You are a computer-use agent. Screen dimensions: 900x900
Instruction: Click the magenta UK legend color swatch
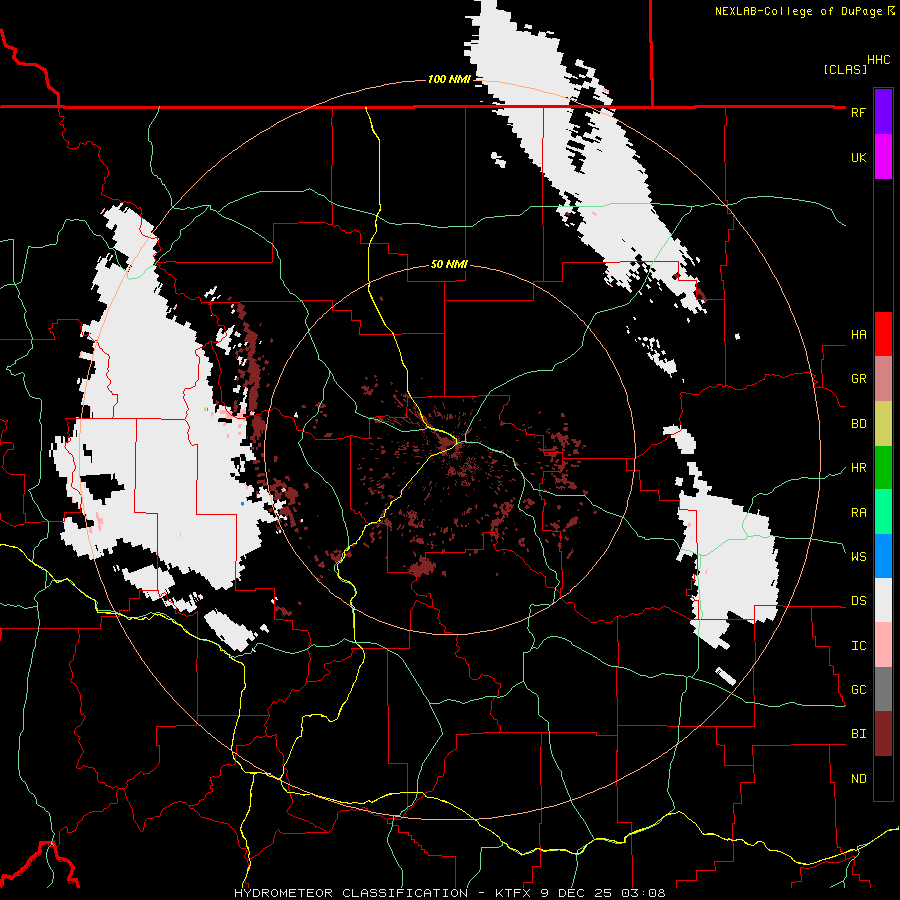883,157
